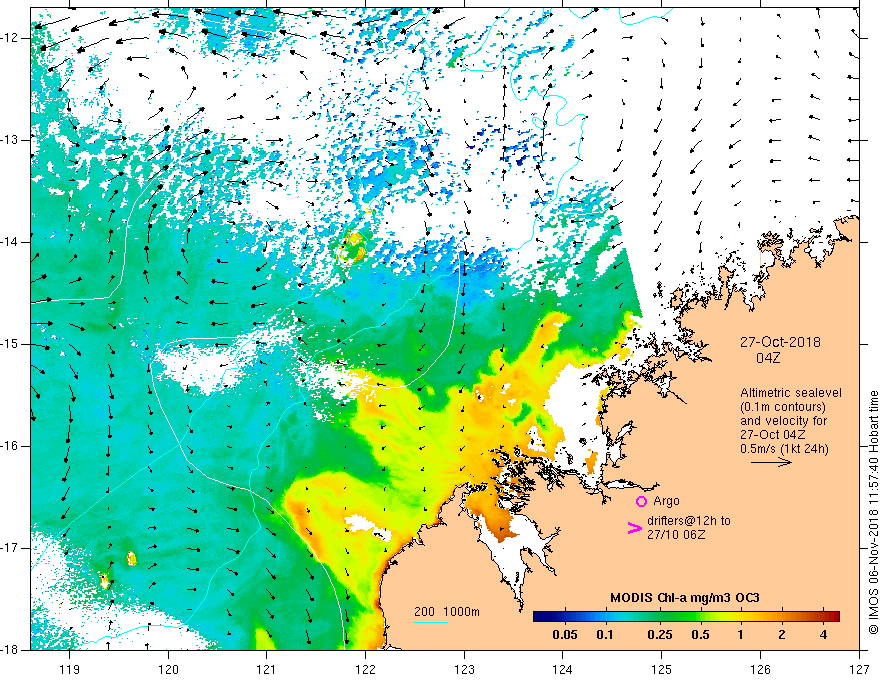
Task: Click the cyan 200m contour legend line
Action: click(430, 622)
